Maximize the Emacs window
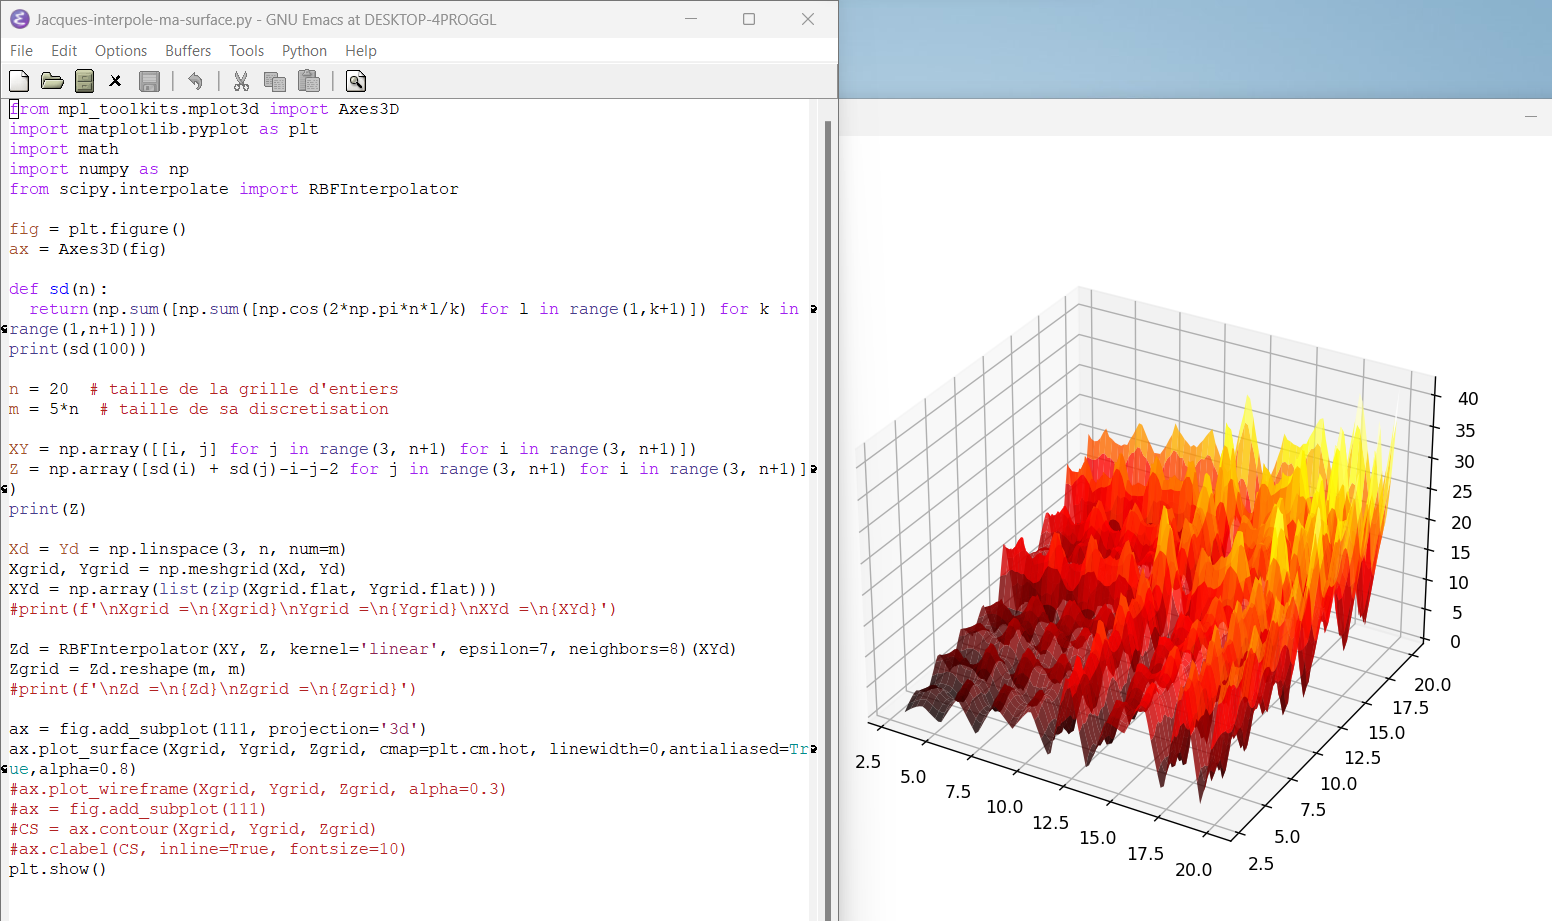Image resolution: width=1552 pixels, height=921 pixels. point(749,19)
